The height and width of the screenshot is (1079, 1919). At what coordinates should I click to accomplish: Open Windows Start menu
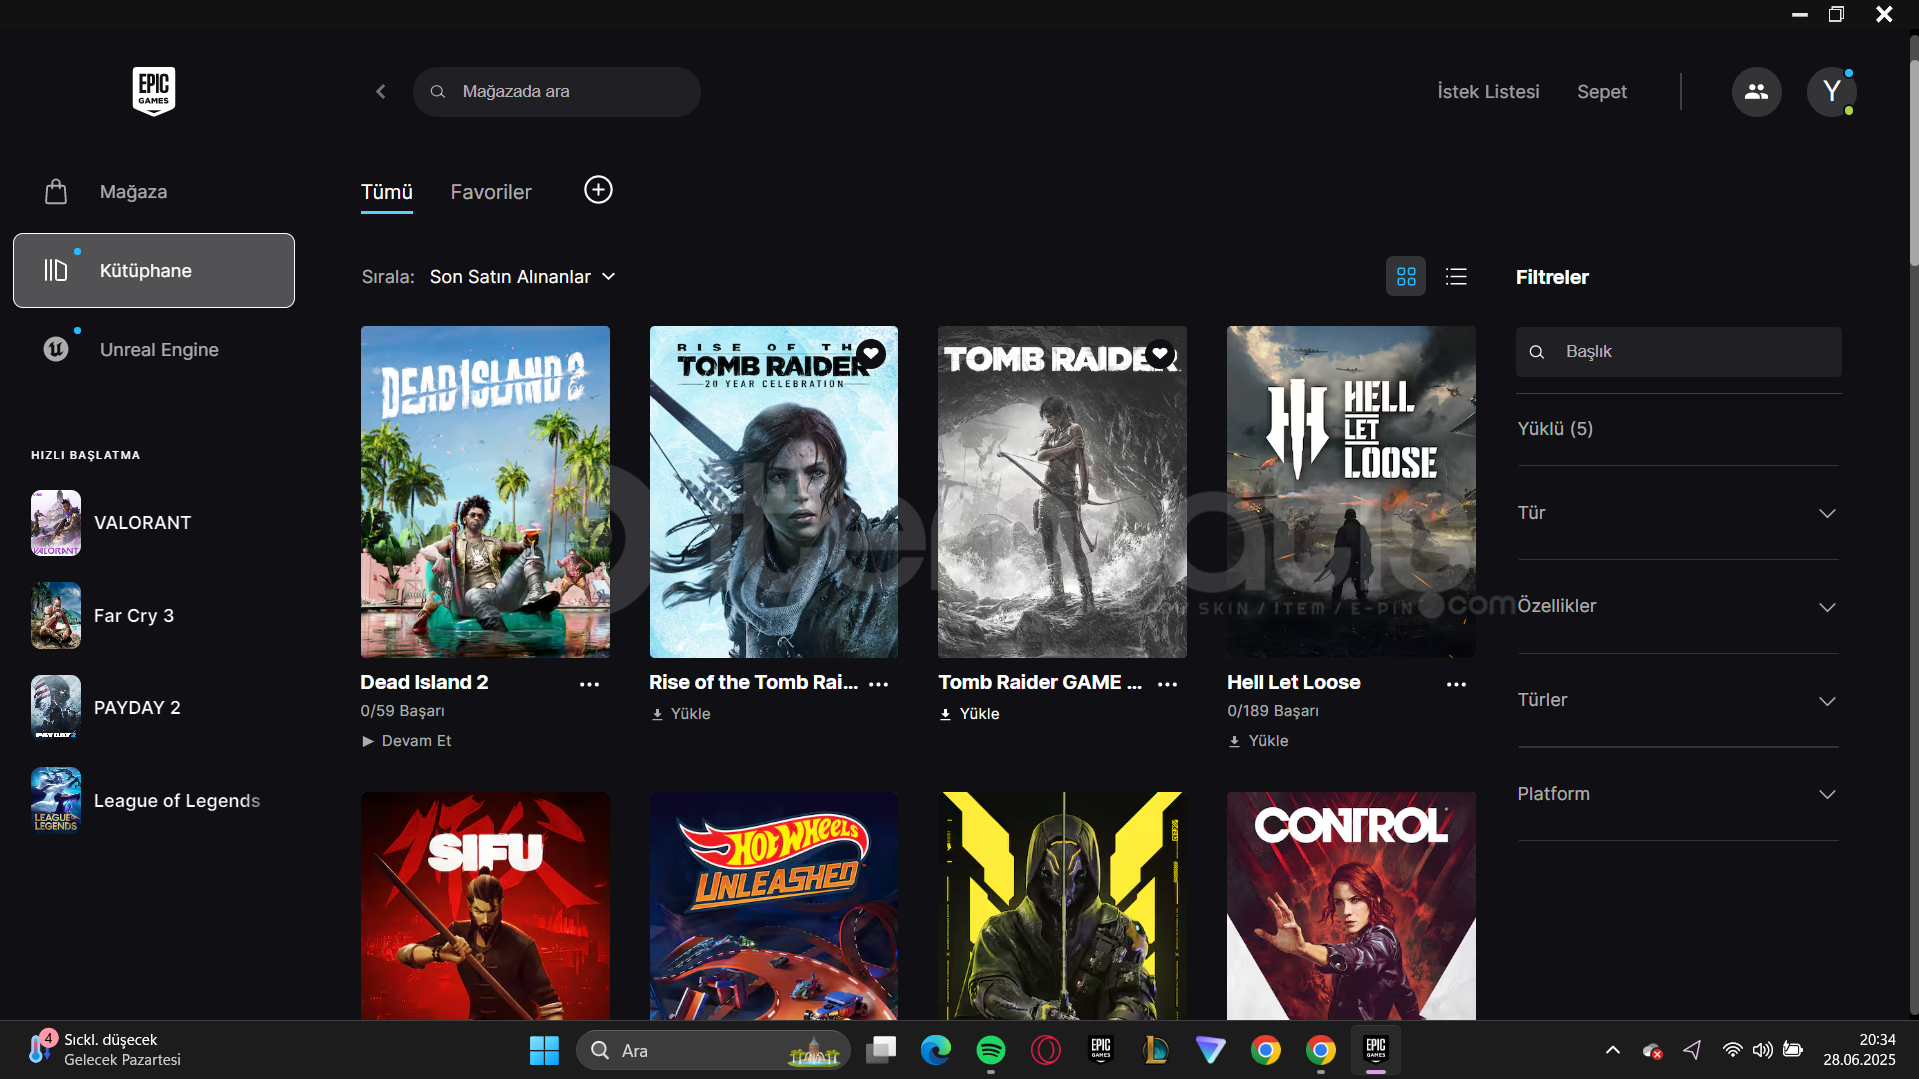click(x=544, y=1050)
